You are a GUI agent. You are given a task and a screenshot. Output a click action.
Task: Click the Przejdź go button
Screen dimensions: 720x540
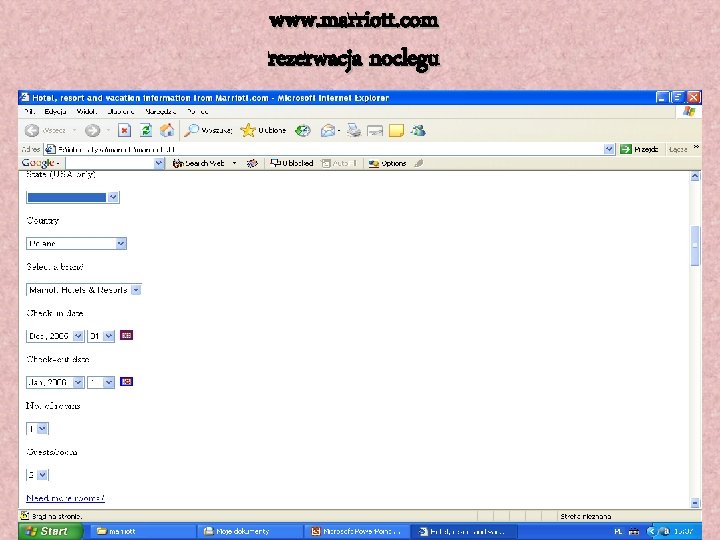click(x=640, y=149)
